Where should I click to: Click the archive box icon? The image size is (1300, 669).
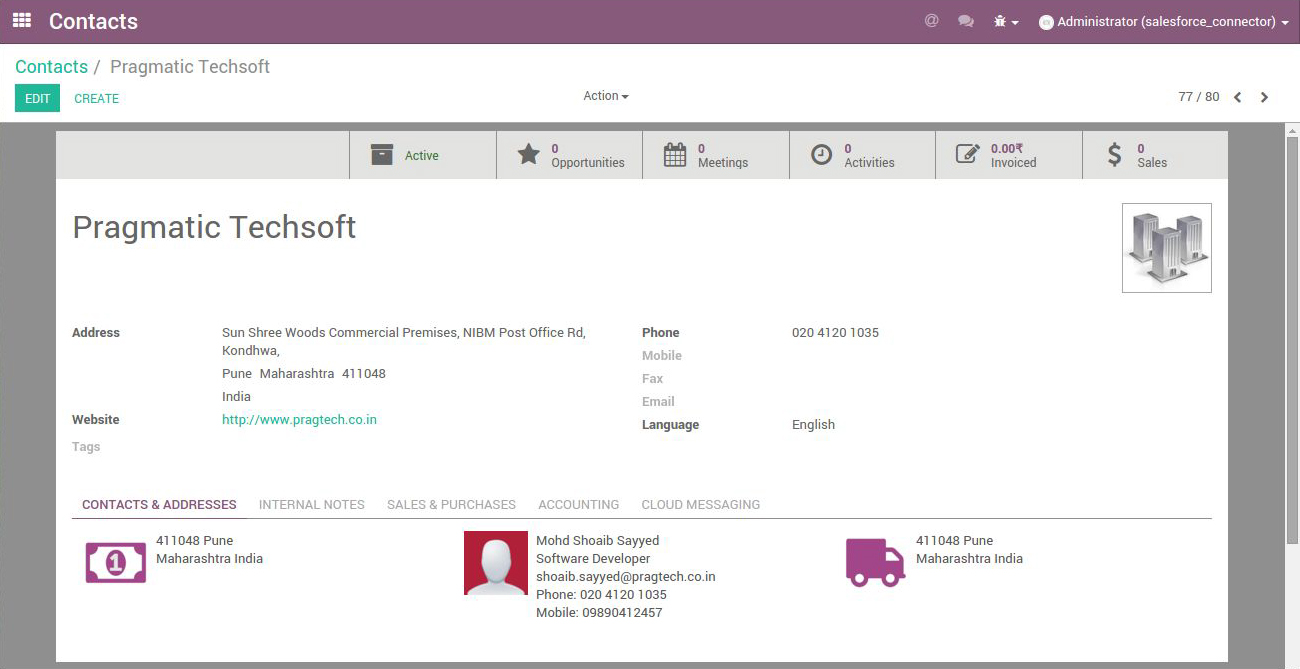pyautogui.click(x=382, y=155)
